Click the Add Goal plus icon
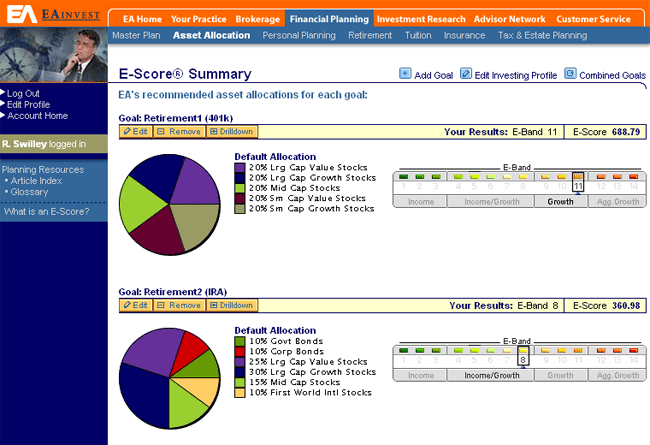The width and height of the screenshot is (650, 445). [405, 74]
